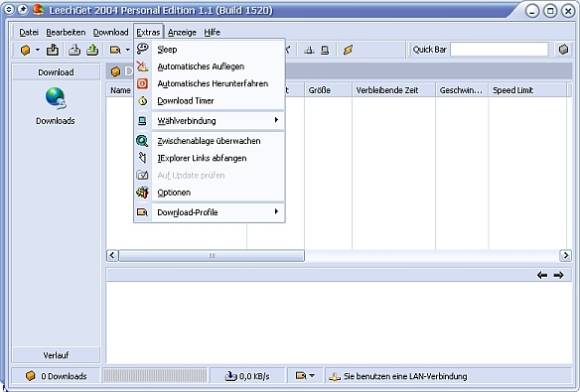The image size is (580, 392).
Task: Open the Download Timer entry
Action: point(209,101)
